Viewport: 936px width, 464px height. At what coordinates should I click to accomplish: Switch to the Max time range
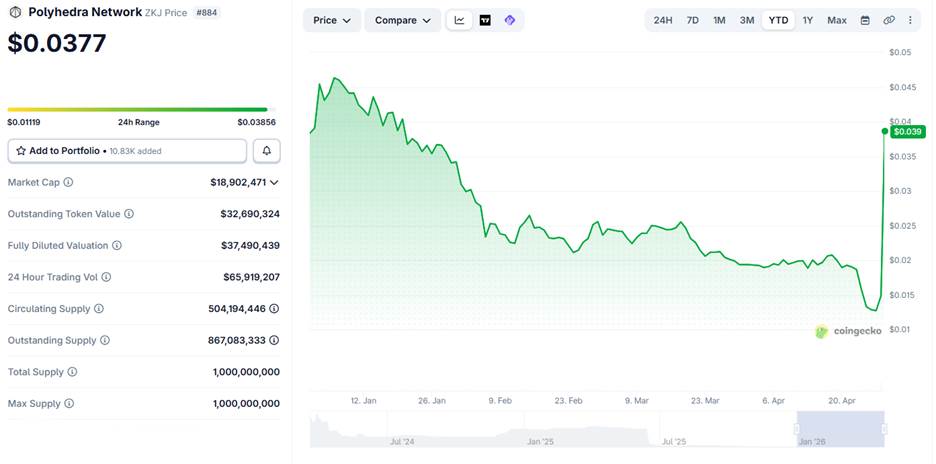click(837, 20)
